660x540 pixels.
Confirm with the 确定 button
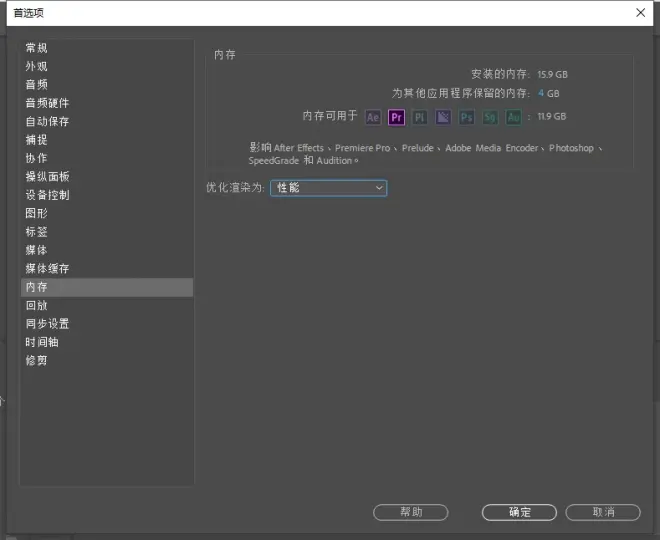519,512
